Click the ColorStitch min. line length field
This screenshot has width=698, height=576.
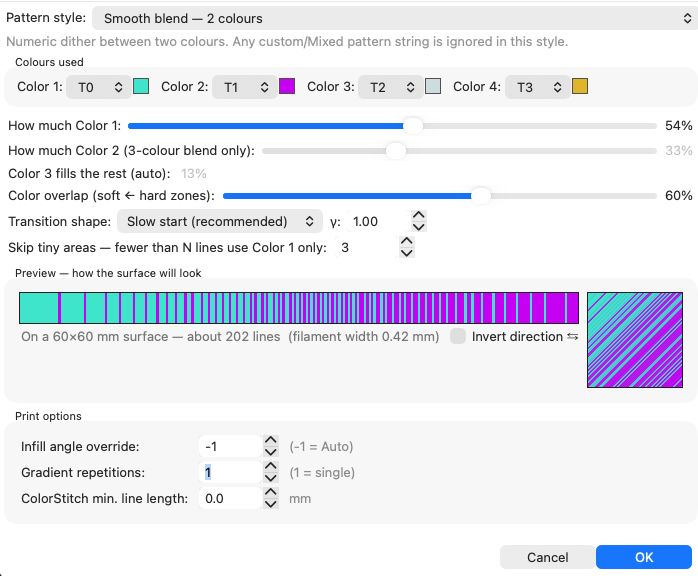point(230,498)
